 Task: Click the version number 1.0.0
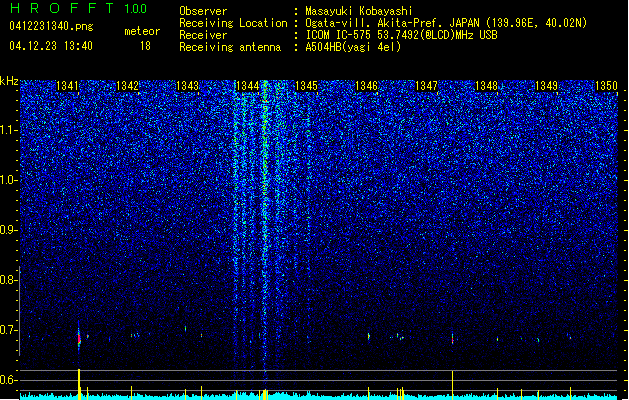135,8
